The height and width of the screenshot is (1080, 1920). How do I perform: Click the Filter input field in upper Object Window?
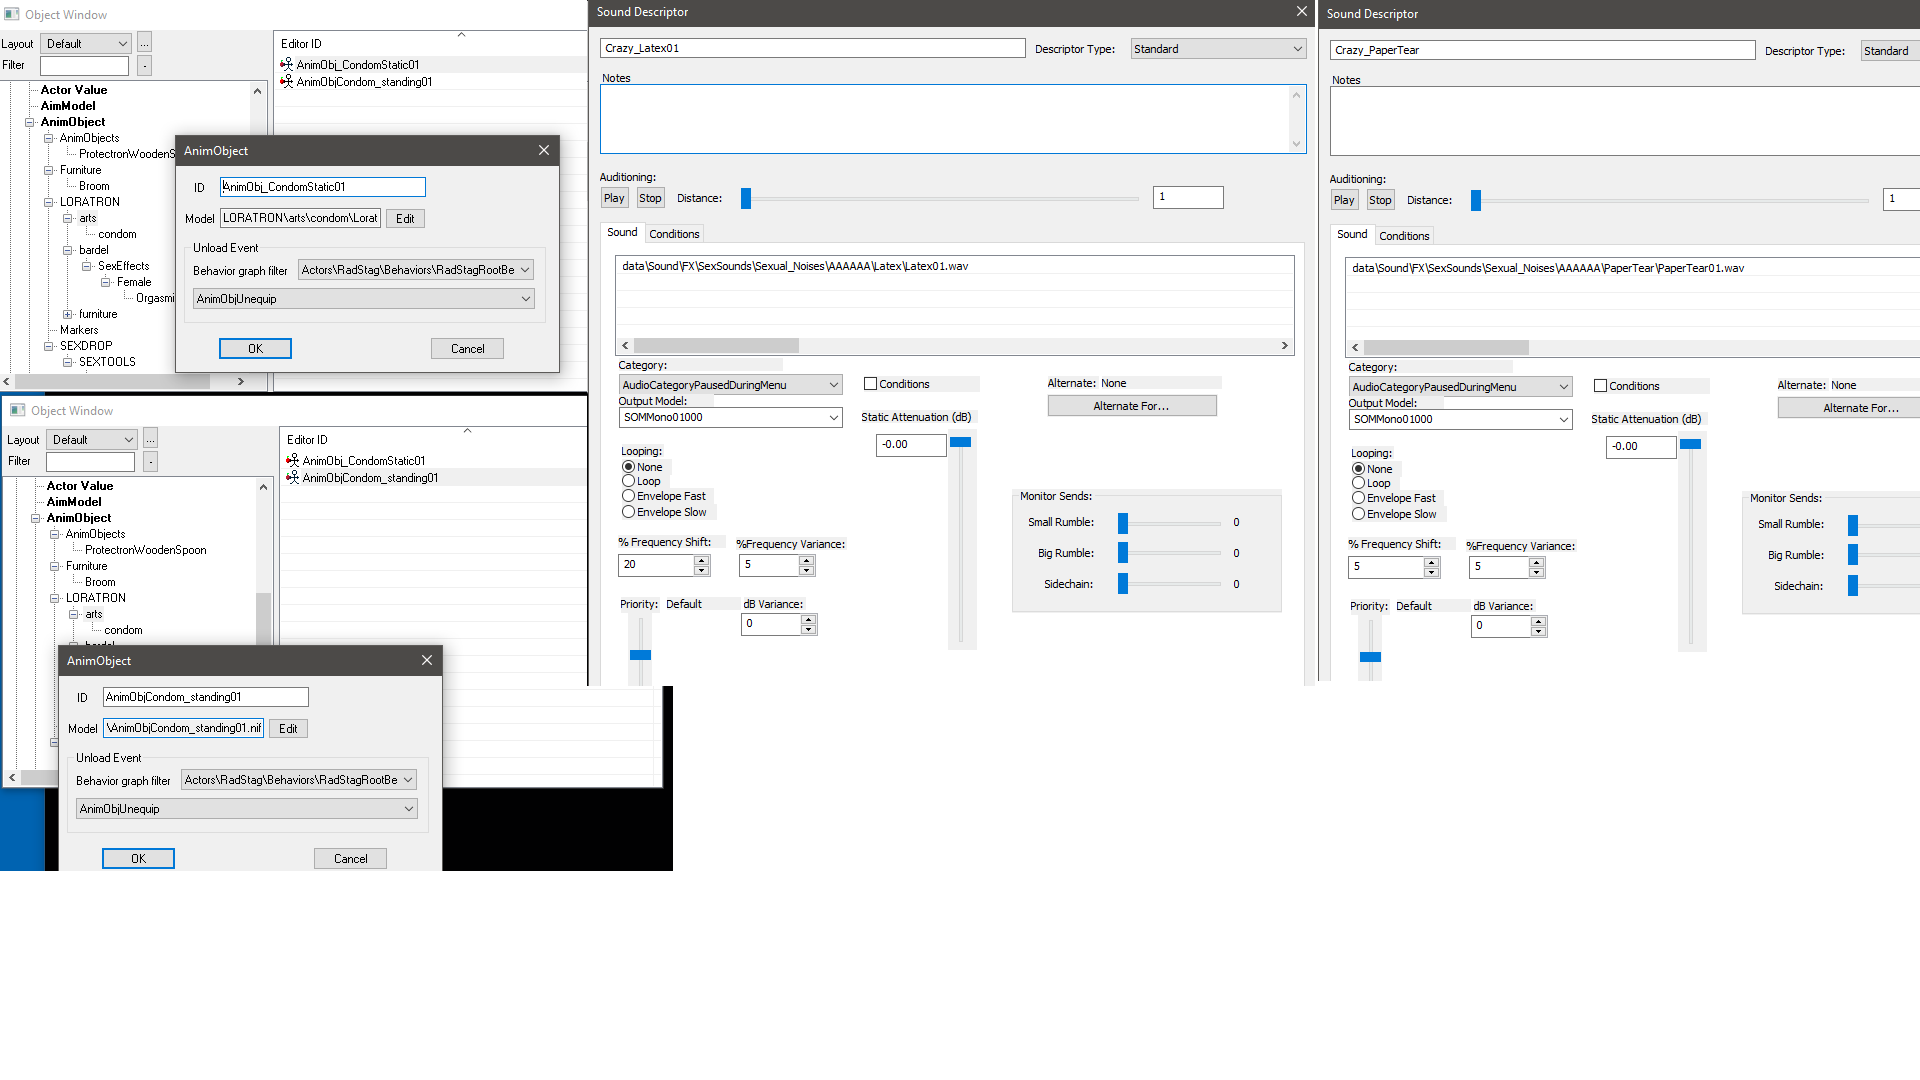point(84,65)
